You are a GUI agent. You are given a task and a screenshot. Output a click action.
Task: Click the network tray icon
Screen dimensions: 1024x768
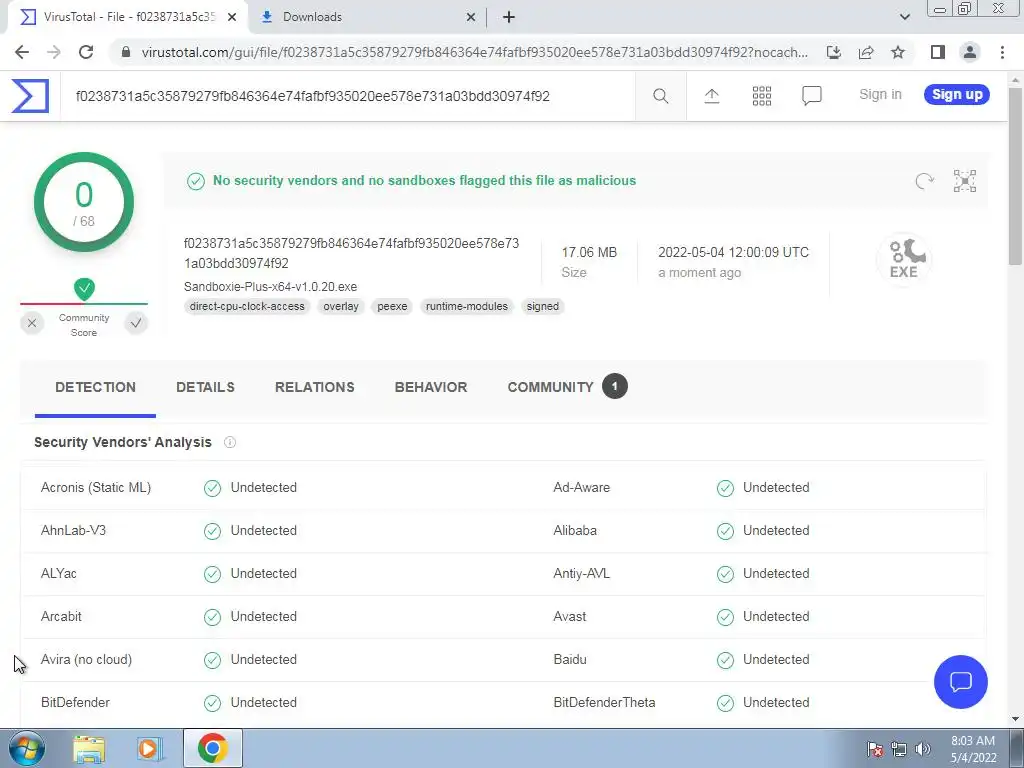tap(899, 749)
